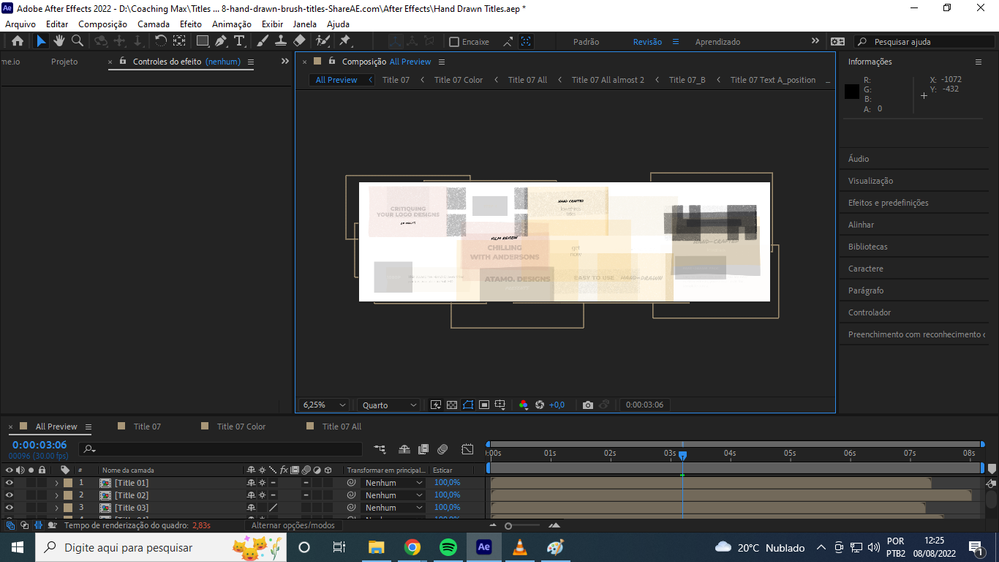
Task: Switch to the Padrão workspace
Action: click(586, 41)
